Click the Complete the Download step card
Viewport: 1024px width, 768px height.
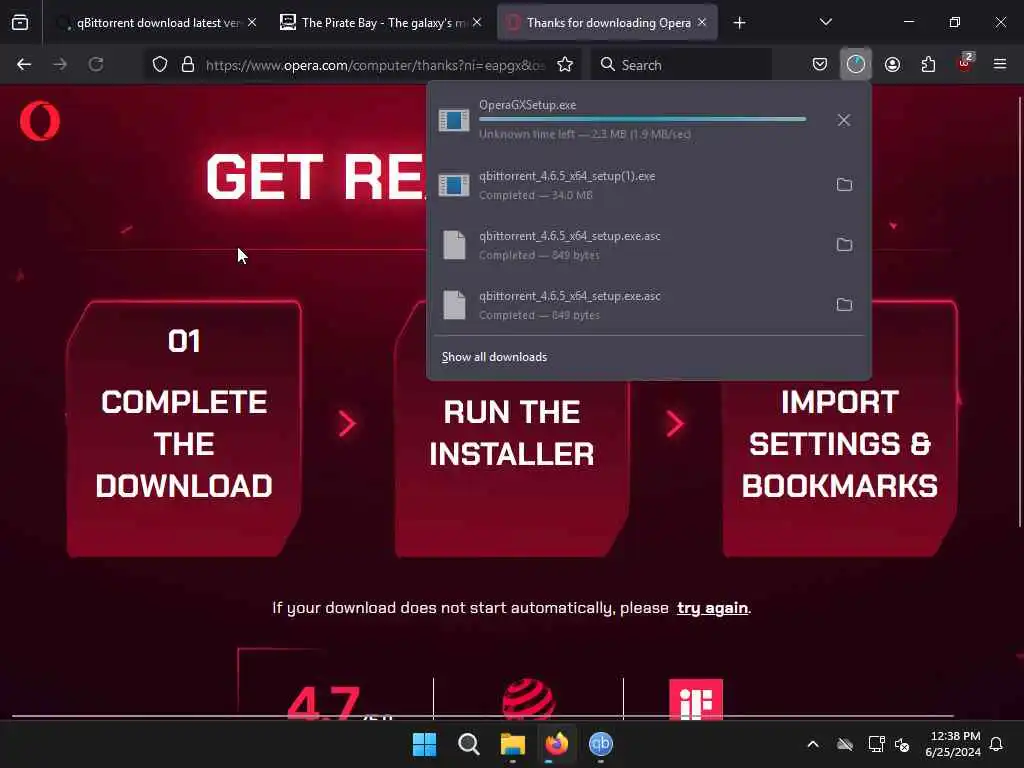184,429
